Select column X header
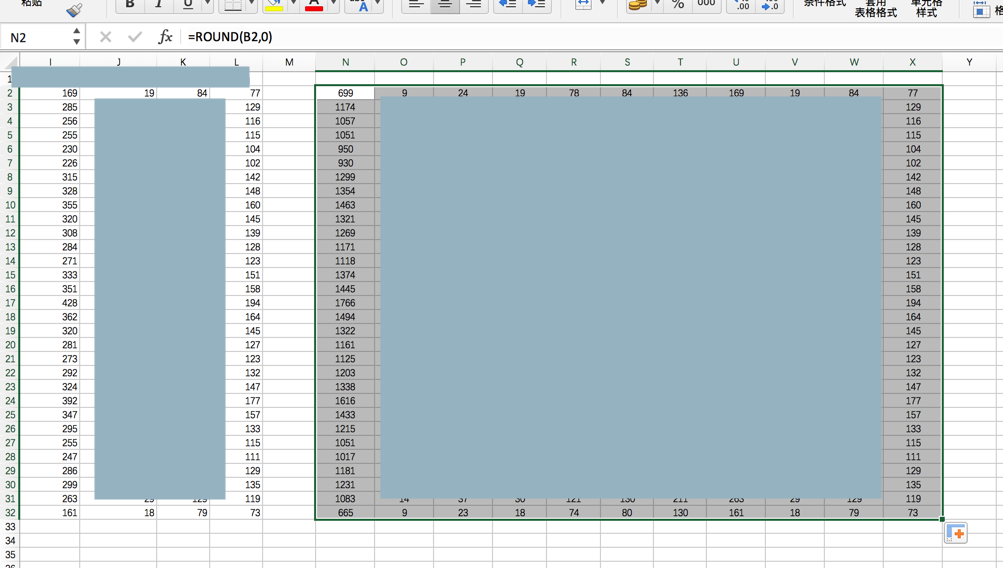1003x568 pixels. 913,62
